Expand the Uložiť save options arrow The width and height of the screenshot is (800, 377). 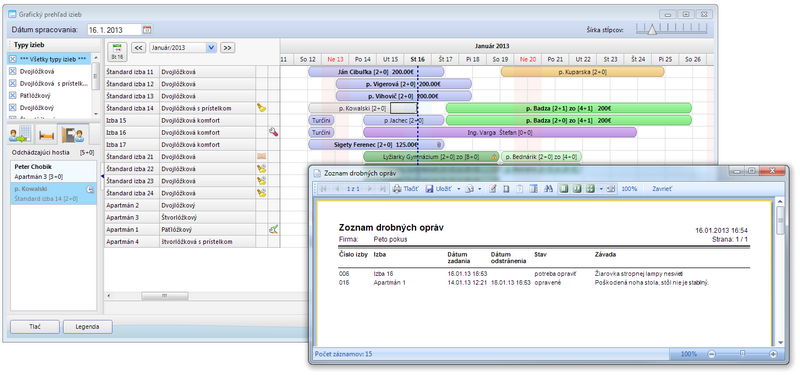(458, 189)
